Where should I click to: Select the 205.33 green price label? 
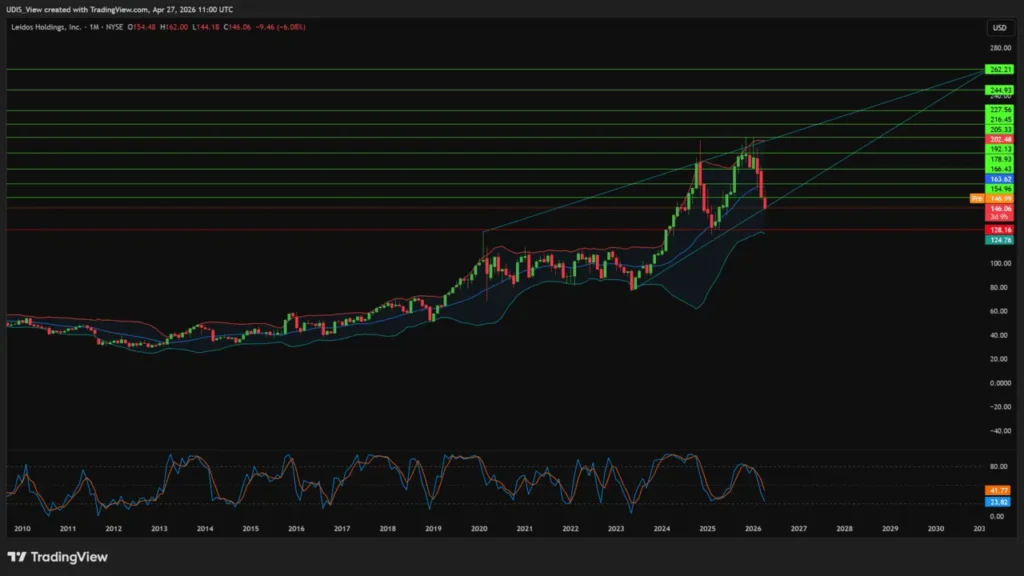[999, 129]
